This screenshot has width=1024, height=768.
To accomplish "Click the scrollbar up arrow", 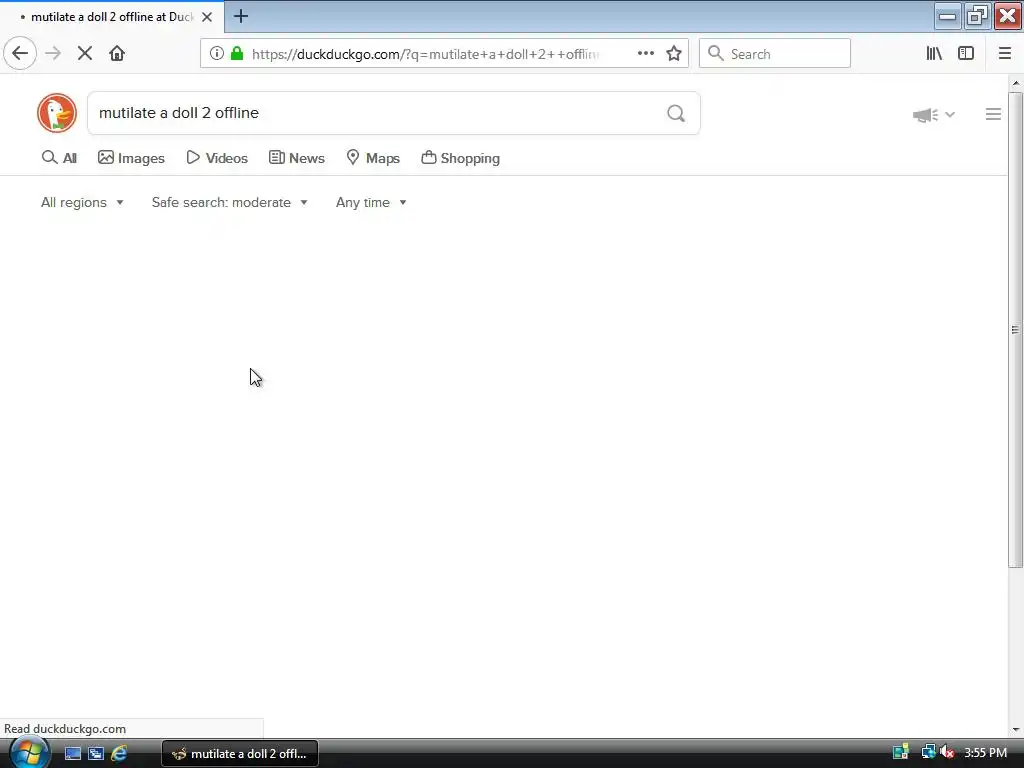I will click(1016, 83).
